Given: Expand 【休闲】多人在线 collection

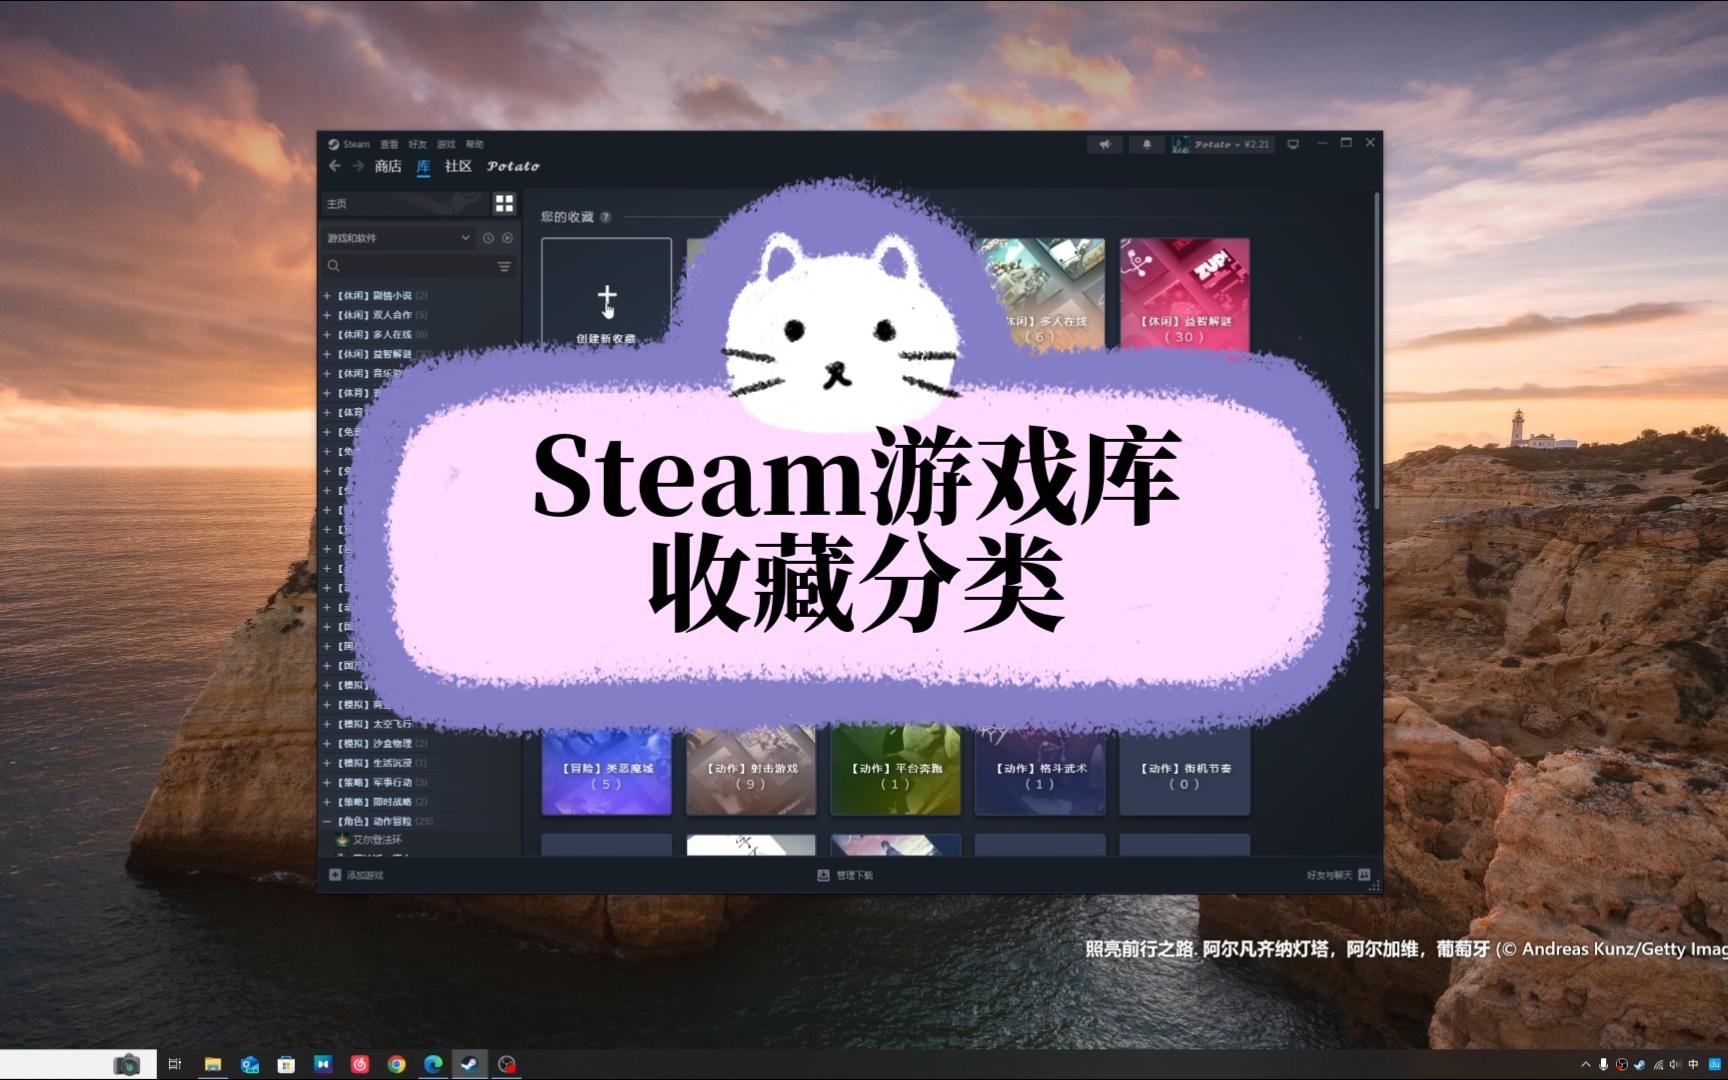Looking at the screenshot, I should tap(327, 335).
